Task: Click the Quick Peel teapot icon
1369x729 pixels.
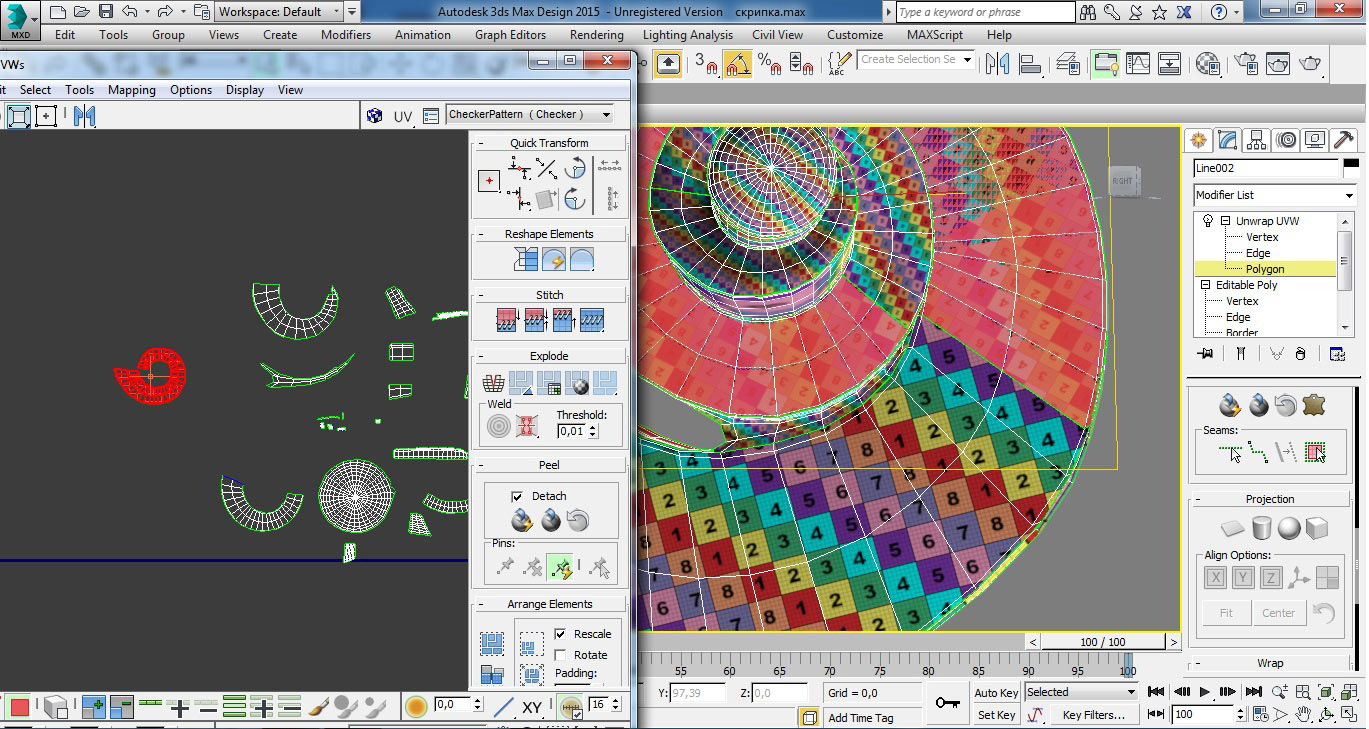Action: [x=521, y=520]
